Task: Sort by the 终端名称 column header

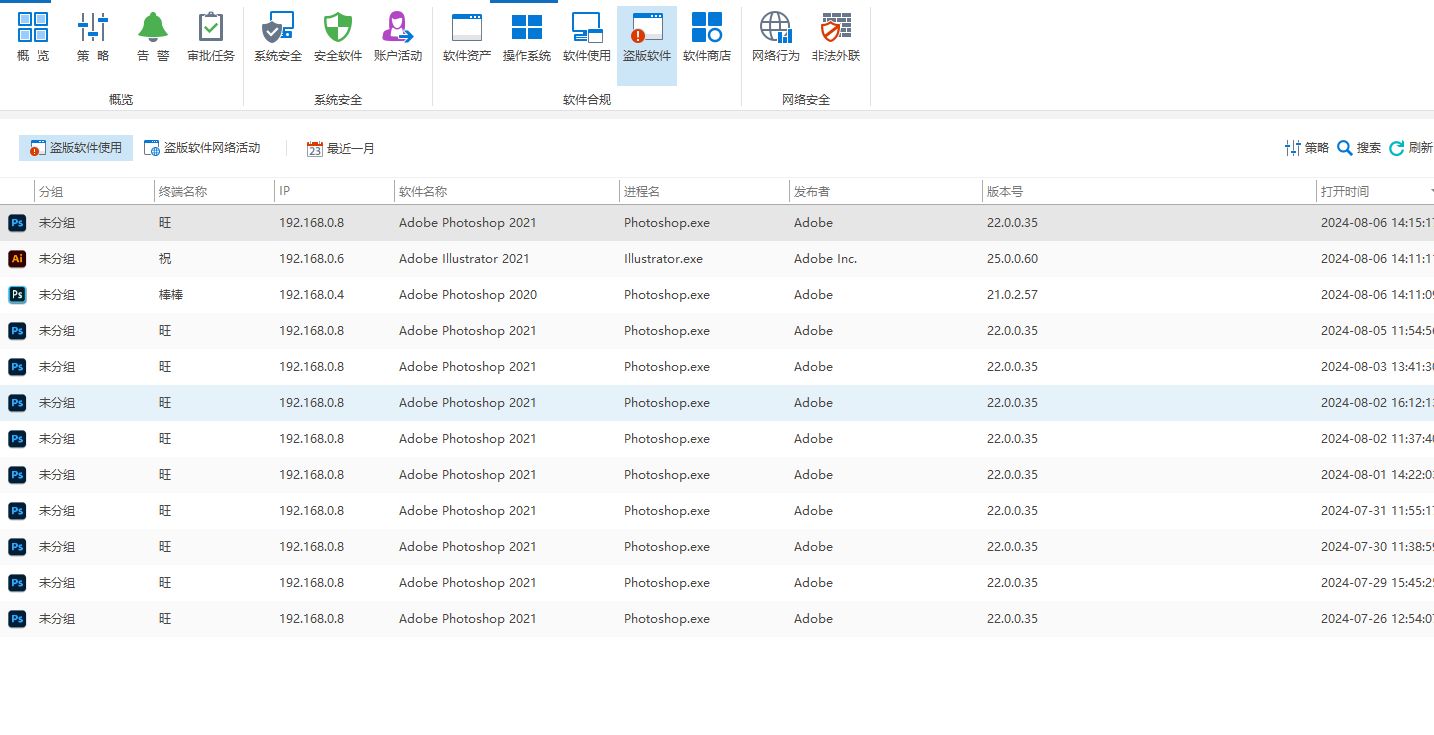Action: point(214,191)
